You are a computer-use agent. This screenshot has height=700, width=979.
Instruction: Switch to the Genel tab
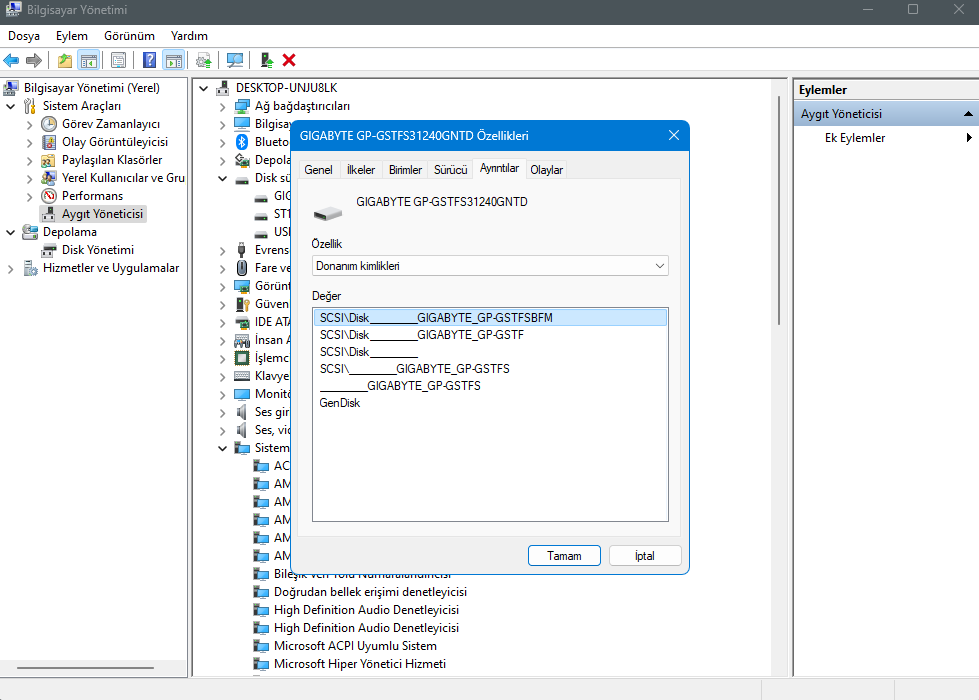[x=318, y=170]
